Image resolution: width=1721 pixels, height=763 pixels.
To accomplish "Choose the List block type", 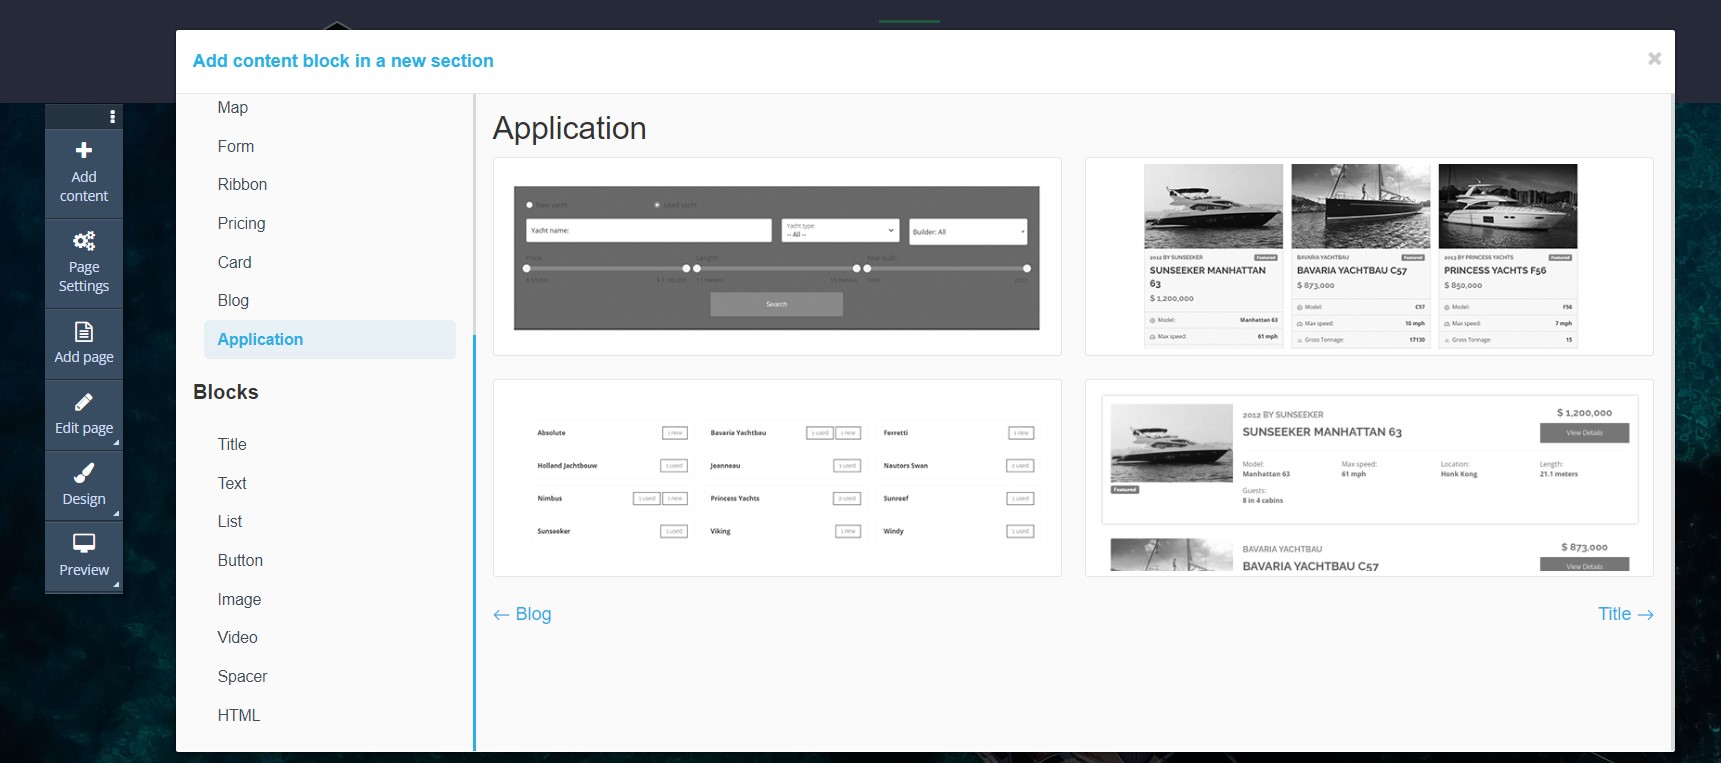I will (230, 521).
